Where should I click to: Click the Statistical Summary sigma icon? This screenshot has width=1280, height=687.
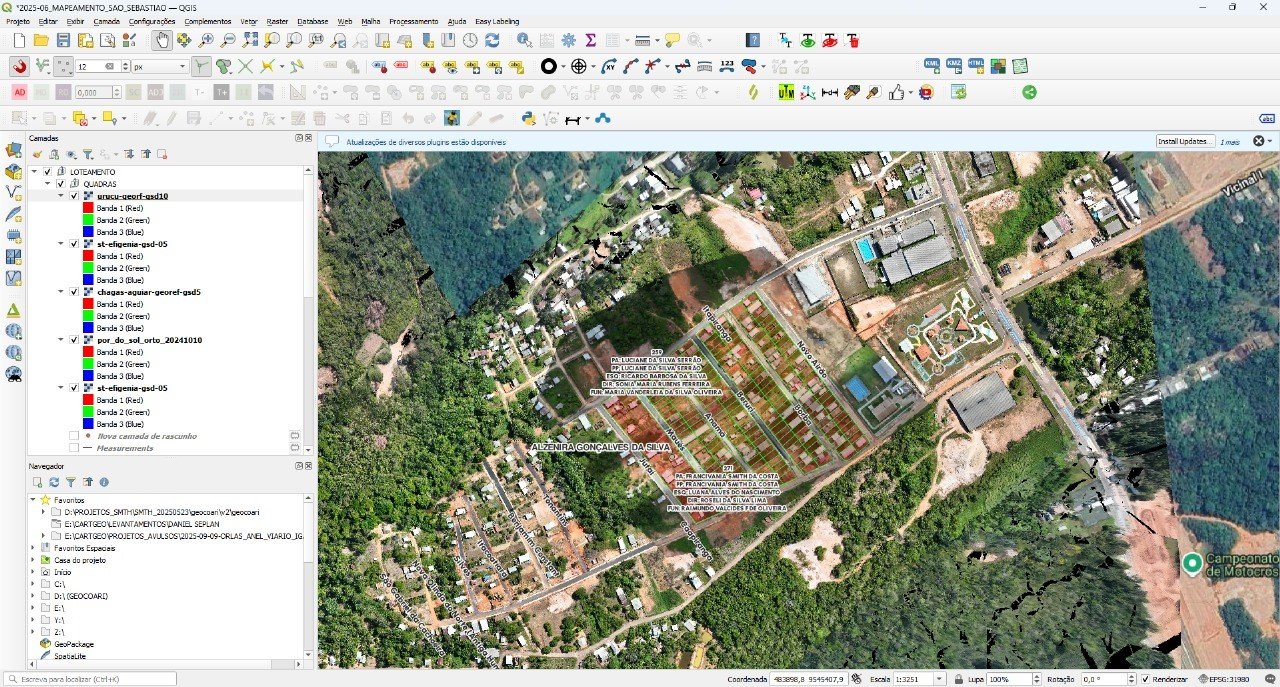tap(591, 40)
